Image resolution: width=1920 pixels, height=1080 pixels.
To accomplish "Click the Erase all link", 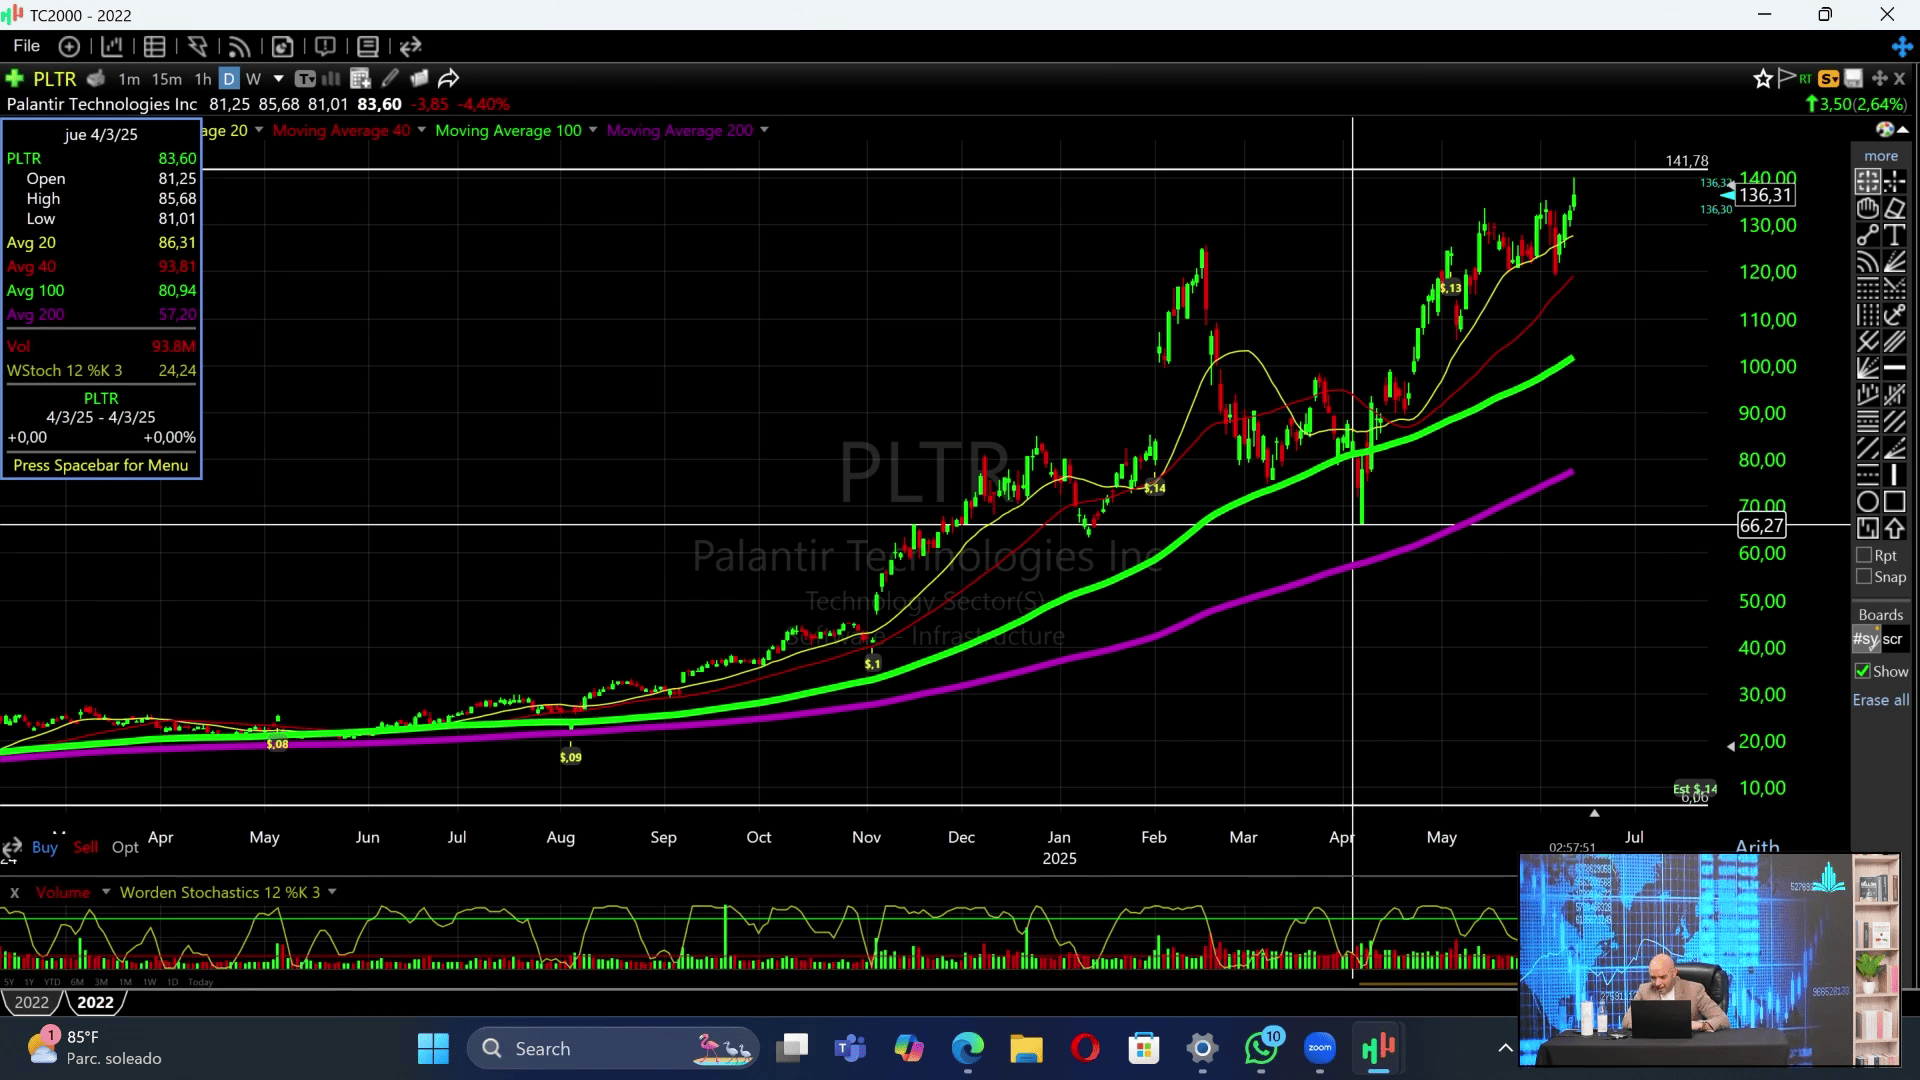I will [x=1880, y=700].
